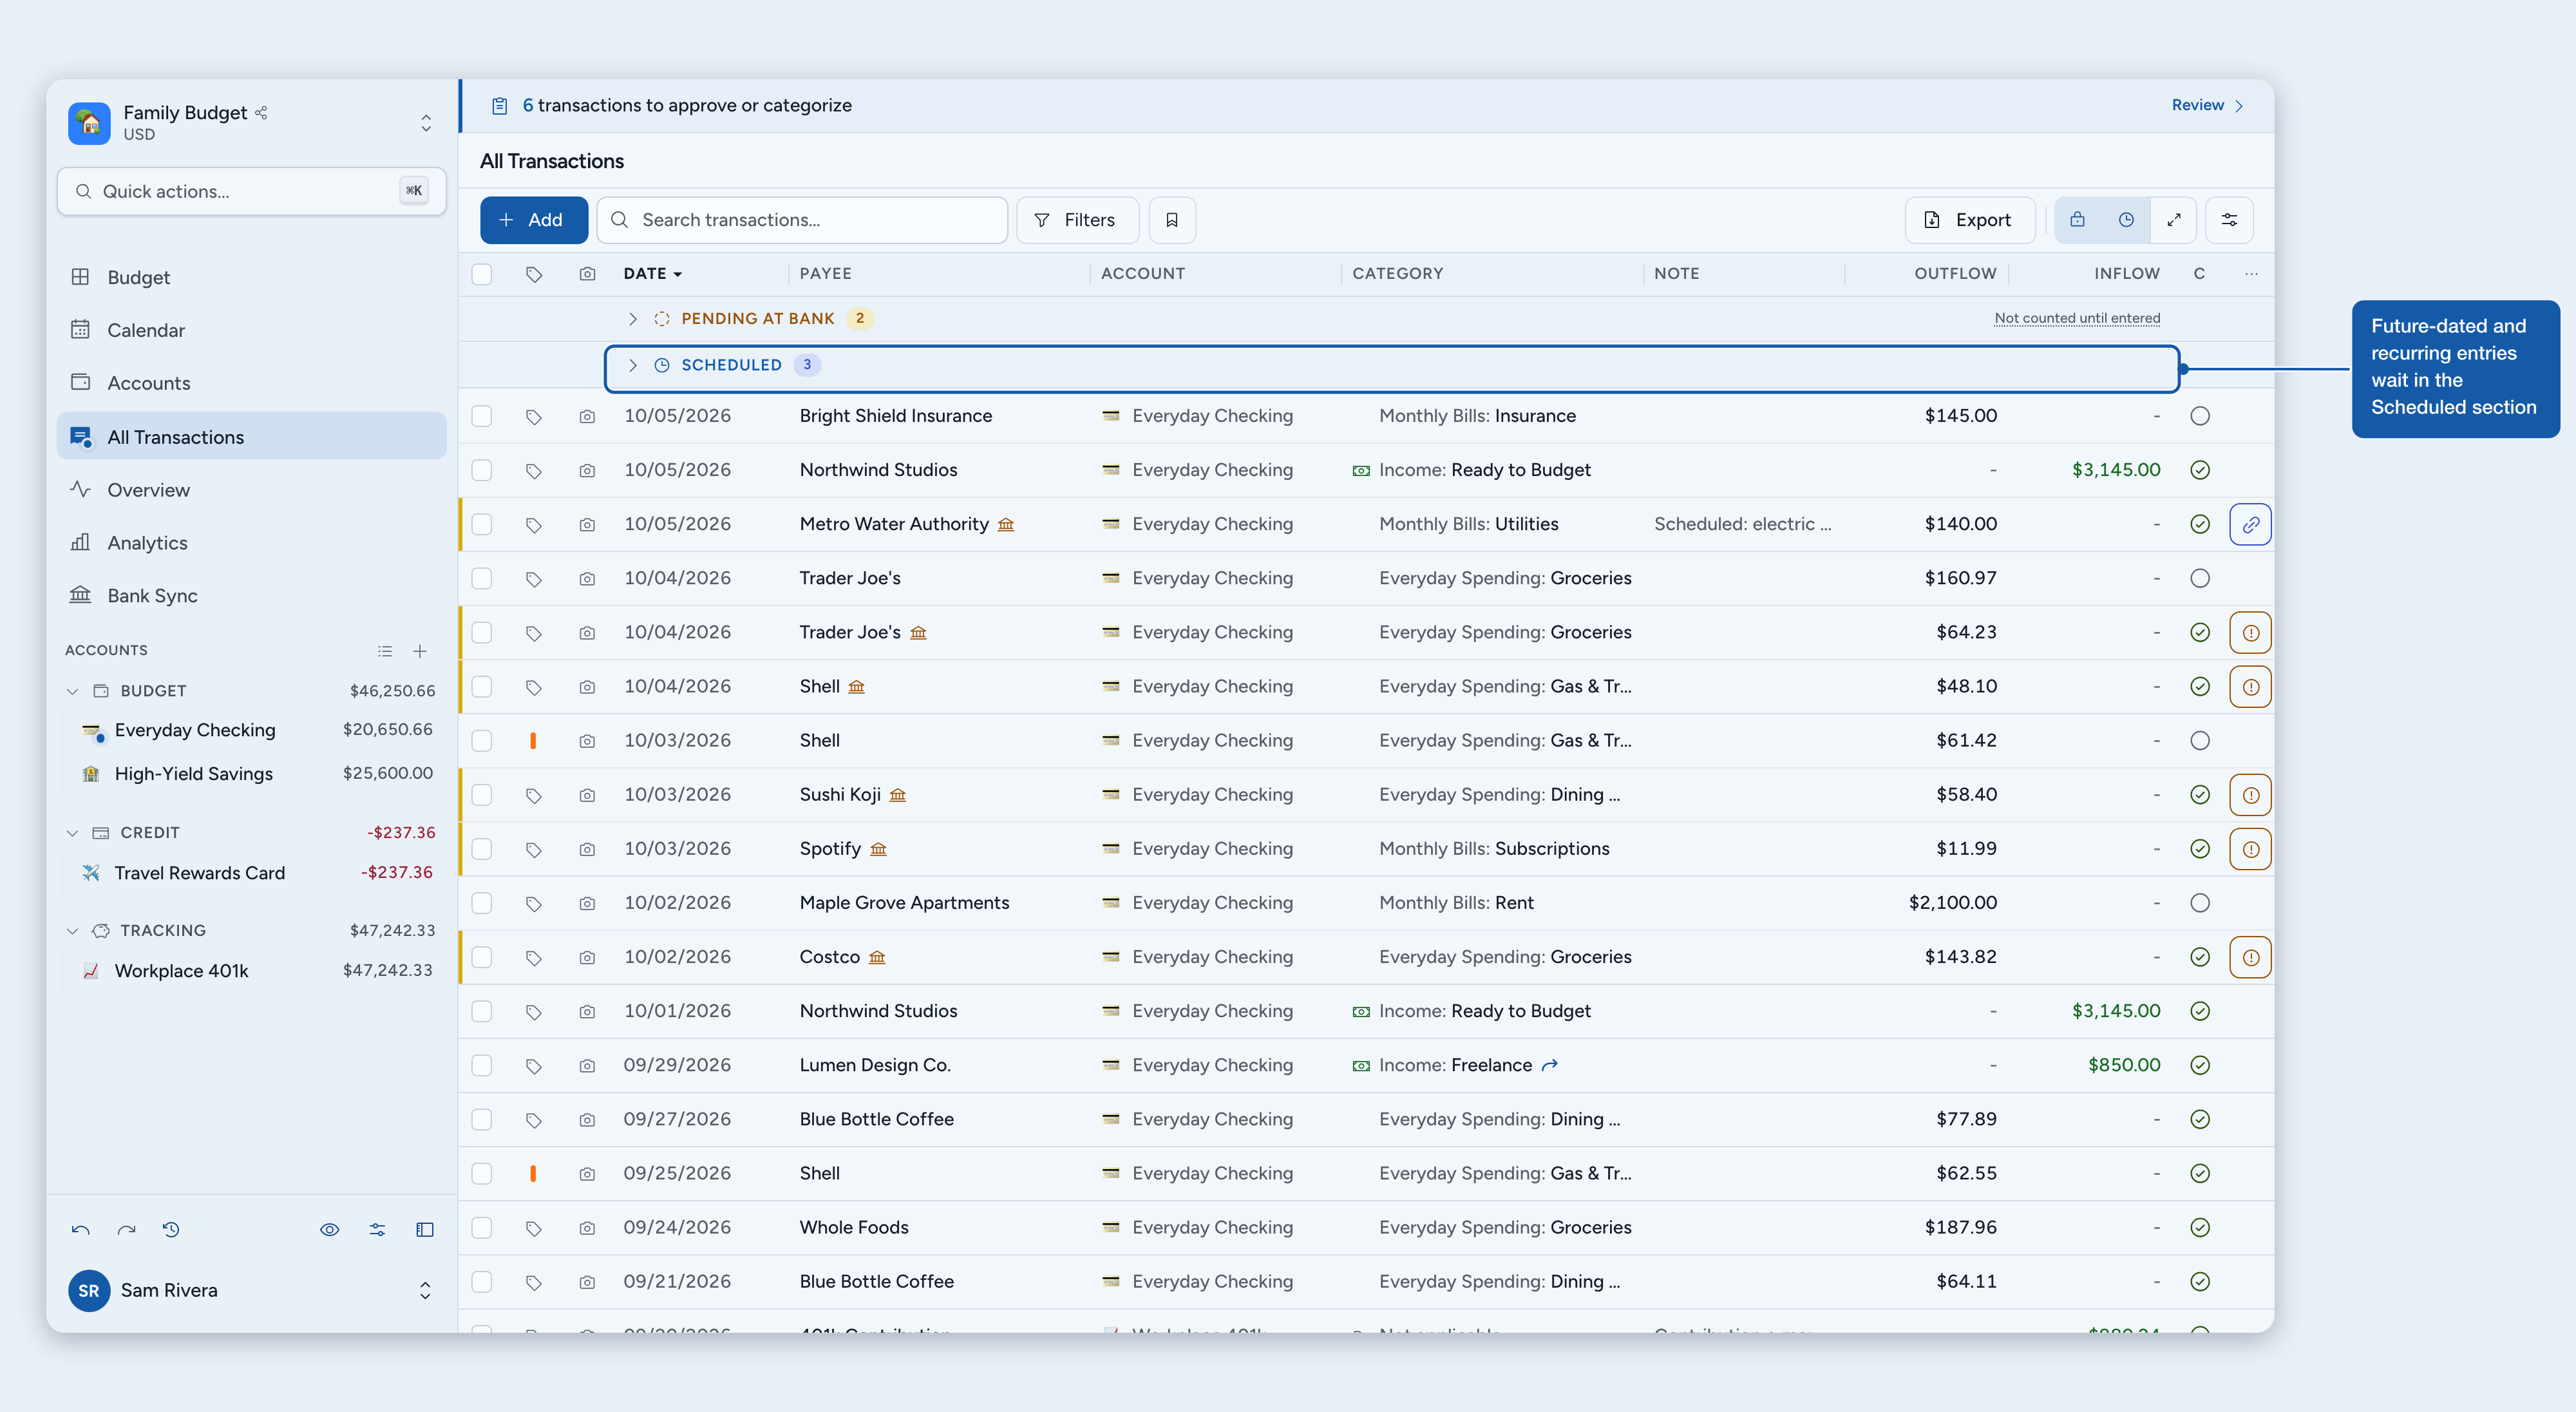The height and width of the screenshot is (1412, 2576).
Task: Collapse the TRACKING accounts section
Action: [72, 931]
